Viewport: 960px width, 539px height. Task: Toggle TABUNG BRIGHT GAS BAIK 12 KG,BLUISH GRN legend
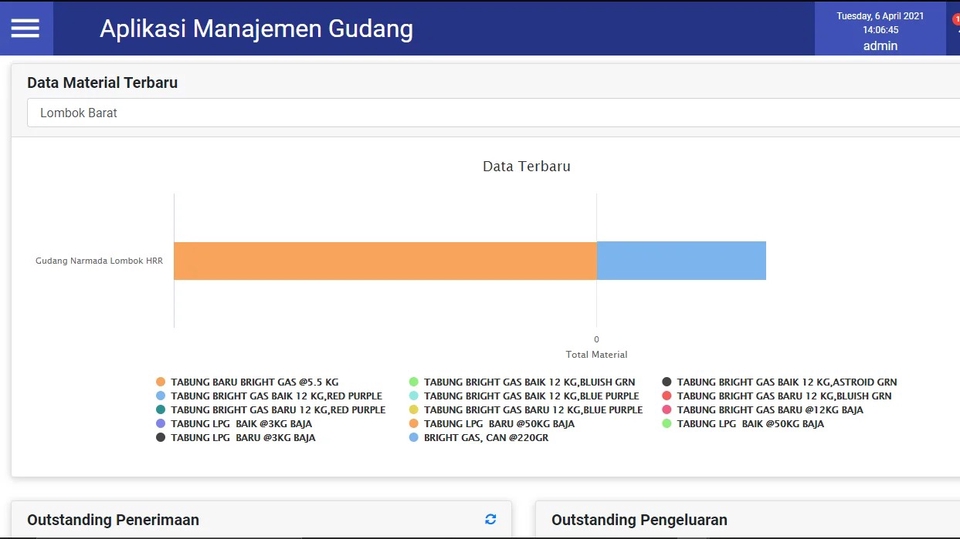pyautogui.click(x=522, y=382)
